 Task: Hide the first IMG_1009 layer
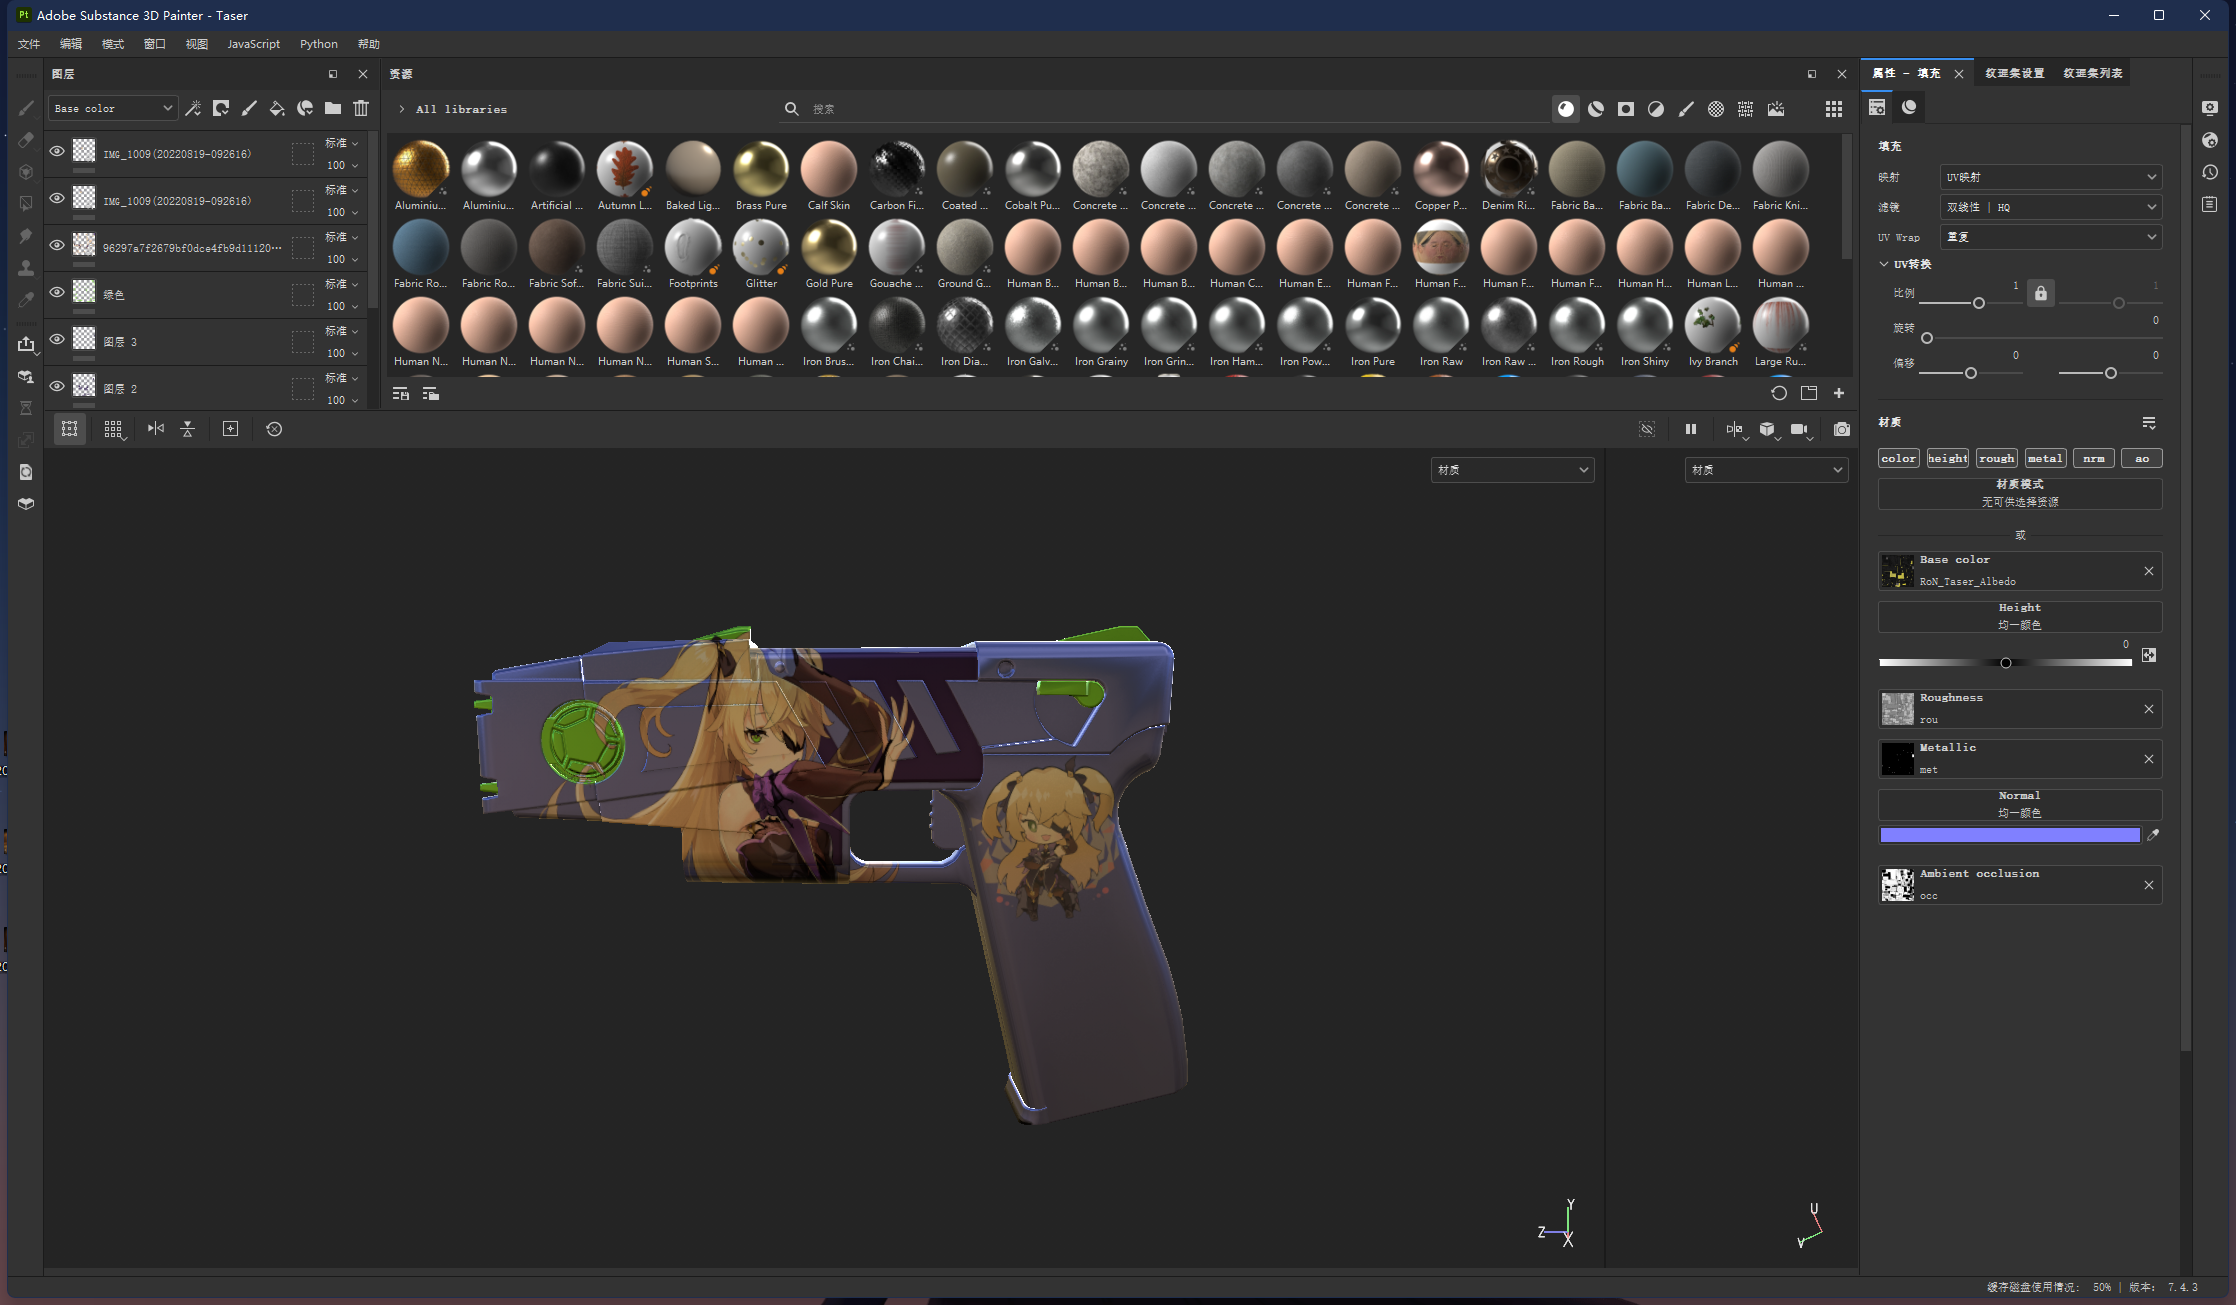57,151
